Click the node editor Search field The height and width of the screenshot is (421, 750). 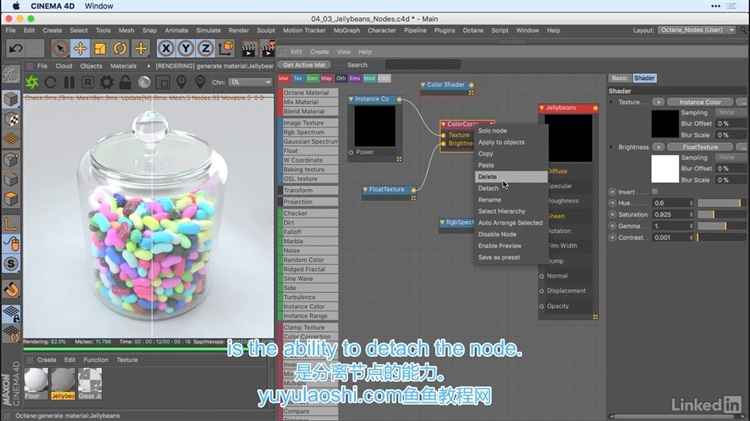point(423,65)
